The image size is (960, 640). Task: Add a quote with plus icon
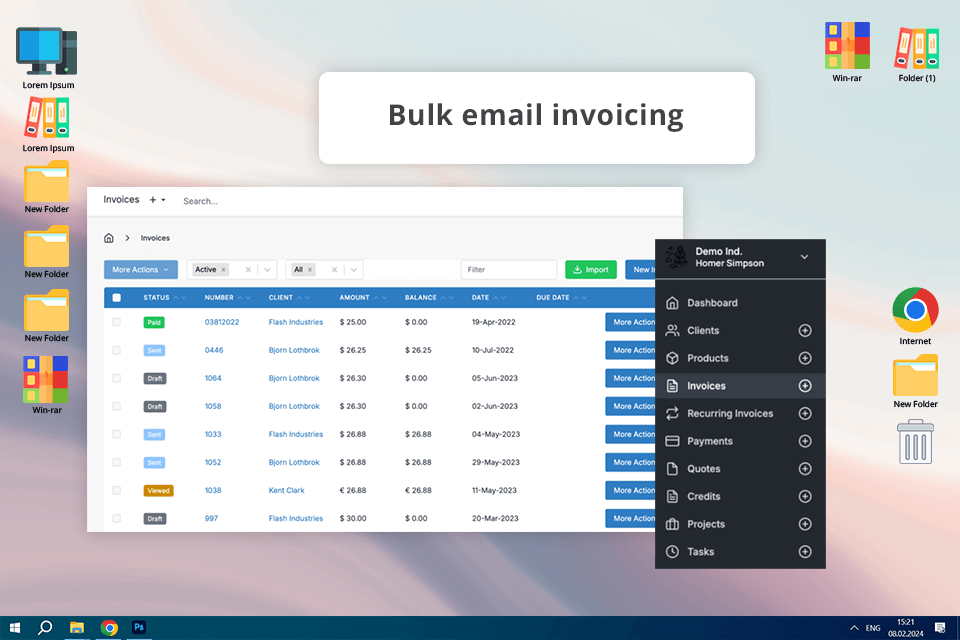click(805, 469)
